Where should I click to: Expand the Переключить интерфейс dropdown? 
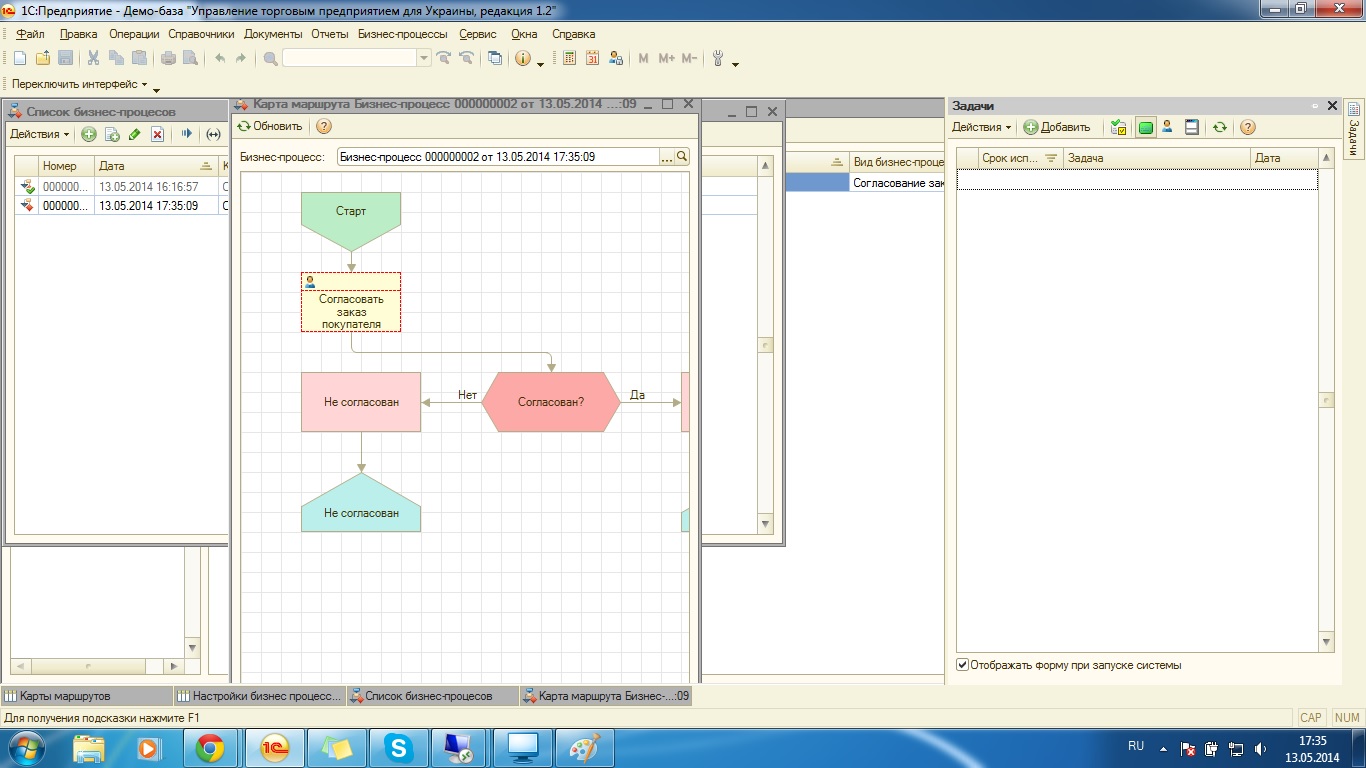[x=80, y=85]
